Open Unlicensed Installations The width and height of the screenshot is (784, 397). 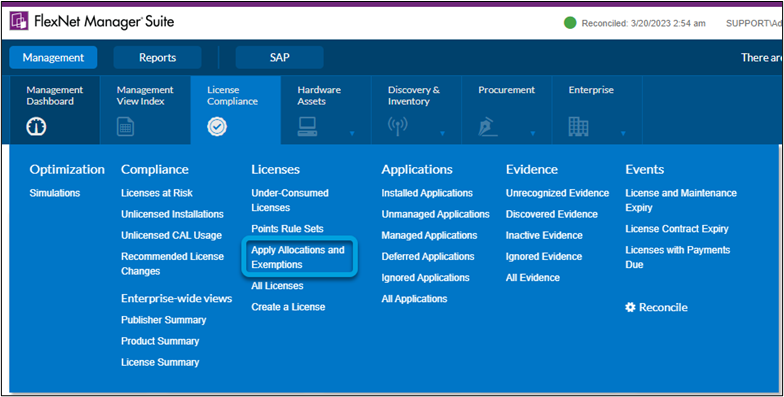point(172,214)
